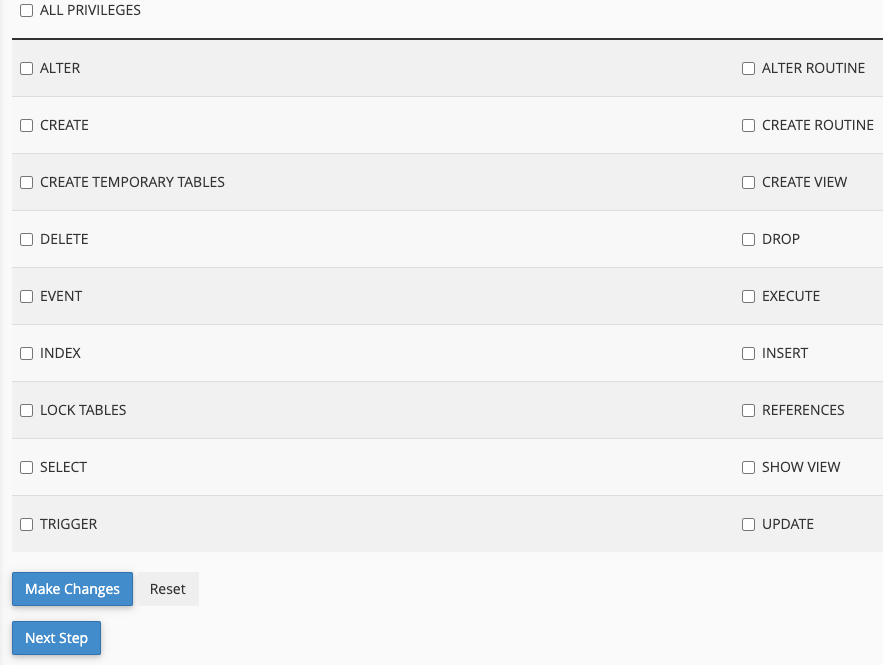Grant the INSERT privilege
883x665 pixels.
pos(748,354)
